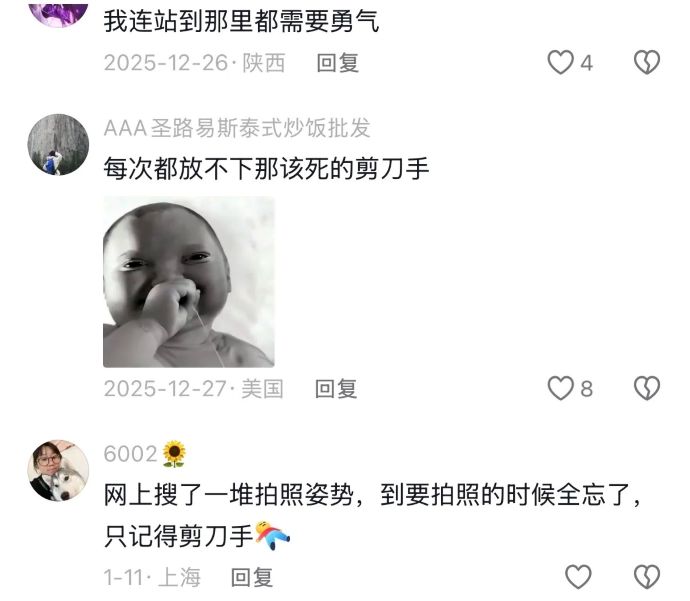Open AAA圣路易斯泰式炒饭批发 avatar
This screenshot has width=690, height=601.
(x=58, y=144)
